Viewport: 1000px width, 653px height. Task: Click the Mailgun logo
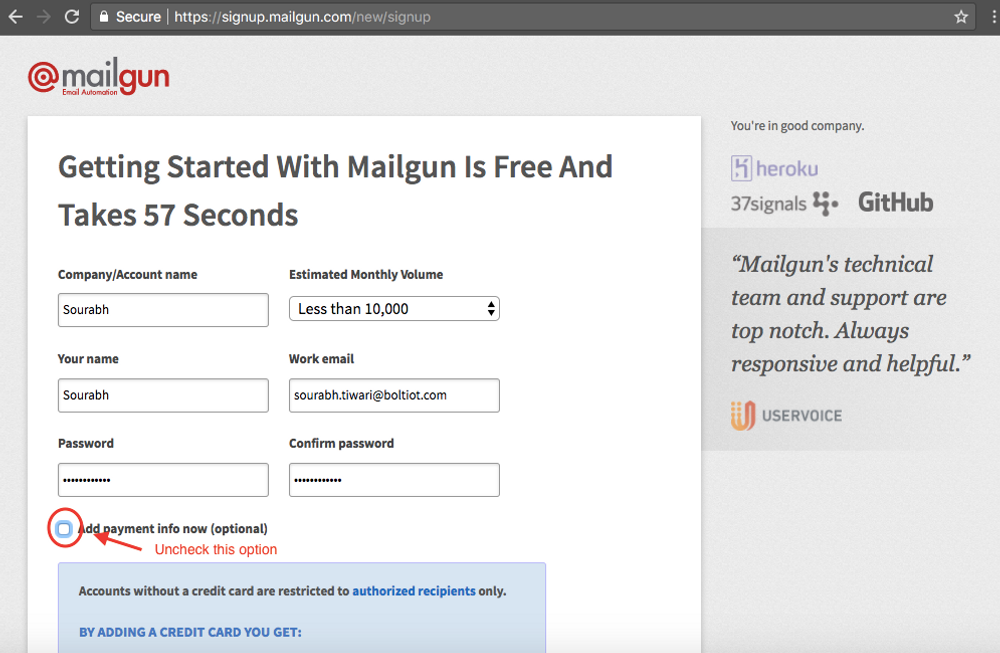coord(99,77)
